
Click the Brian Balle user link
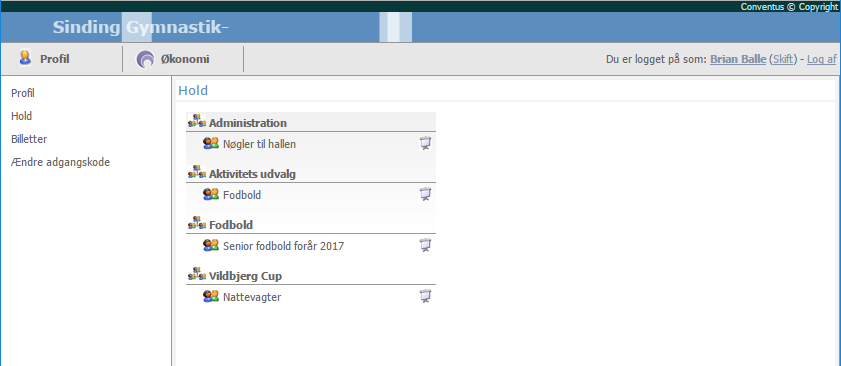[738, 59]
